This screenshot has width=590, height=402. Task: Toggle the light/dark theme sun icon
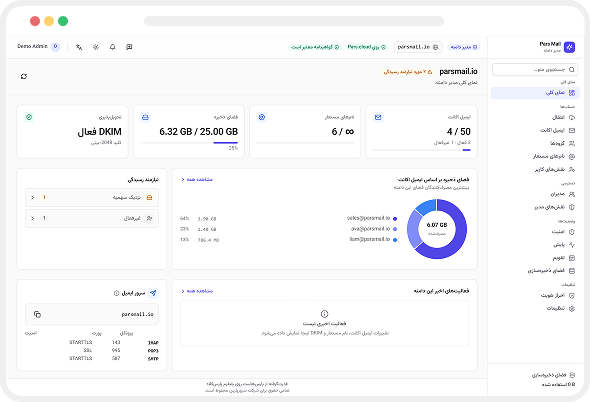(96, 47)
